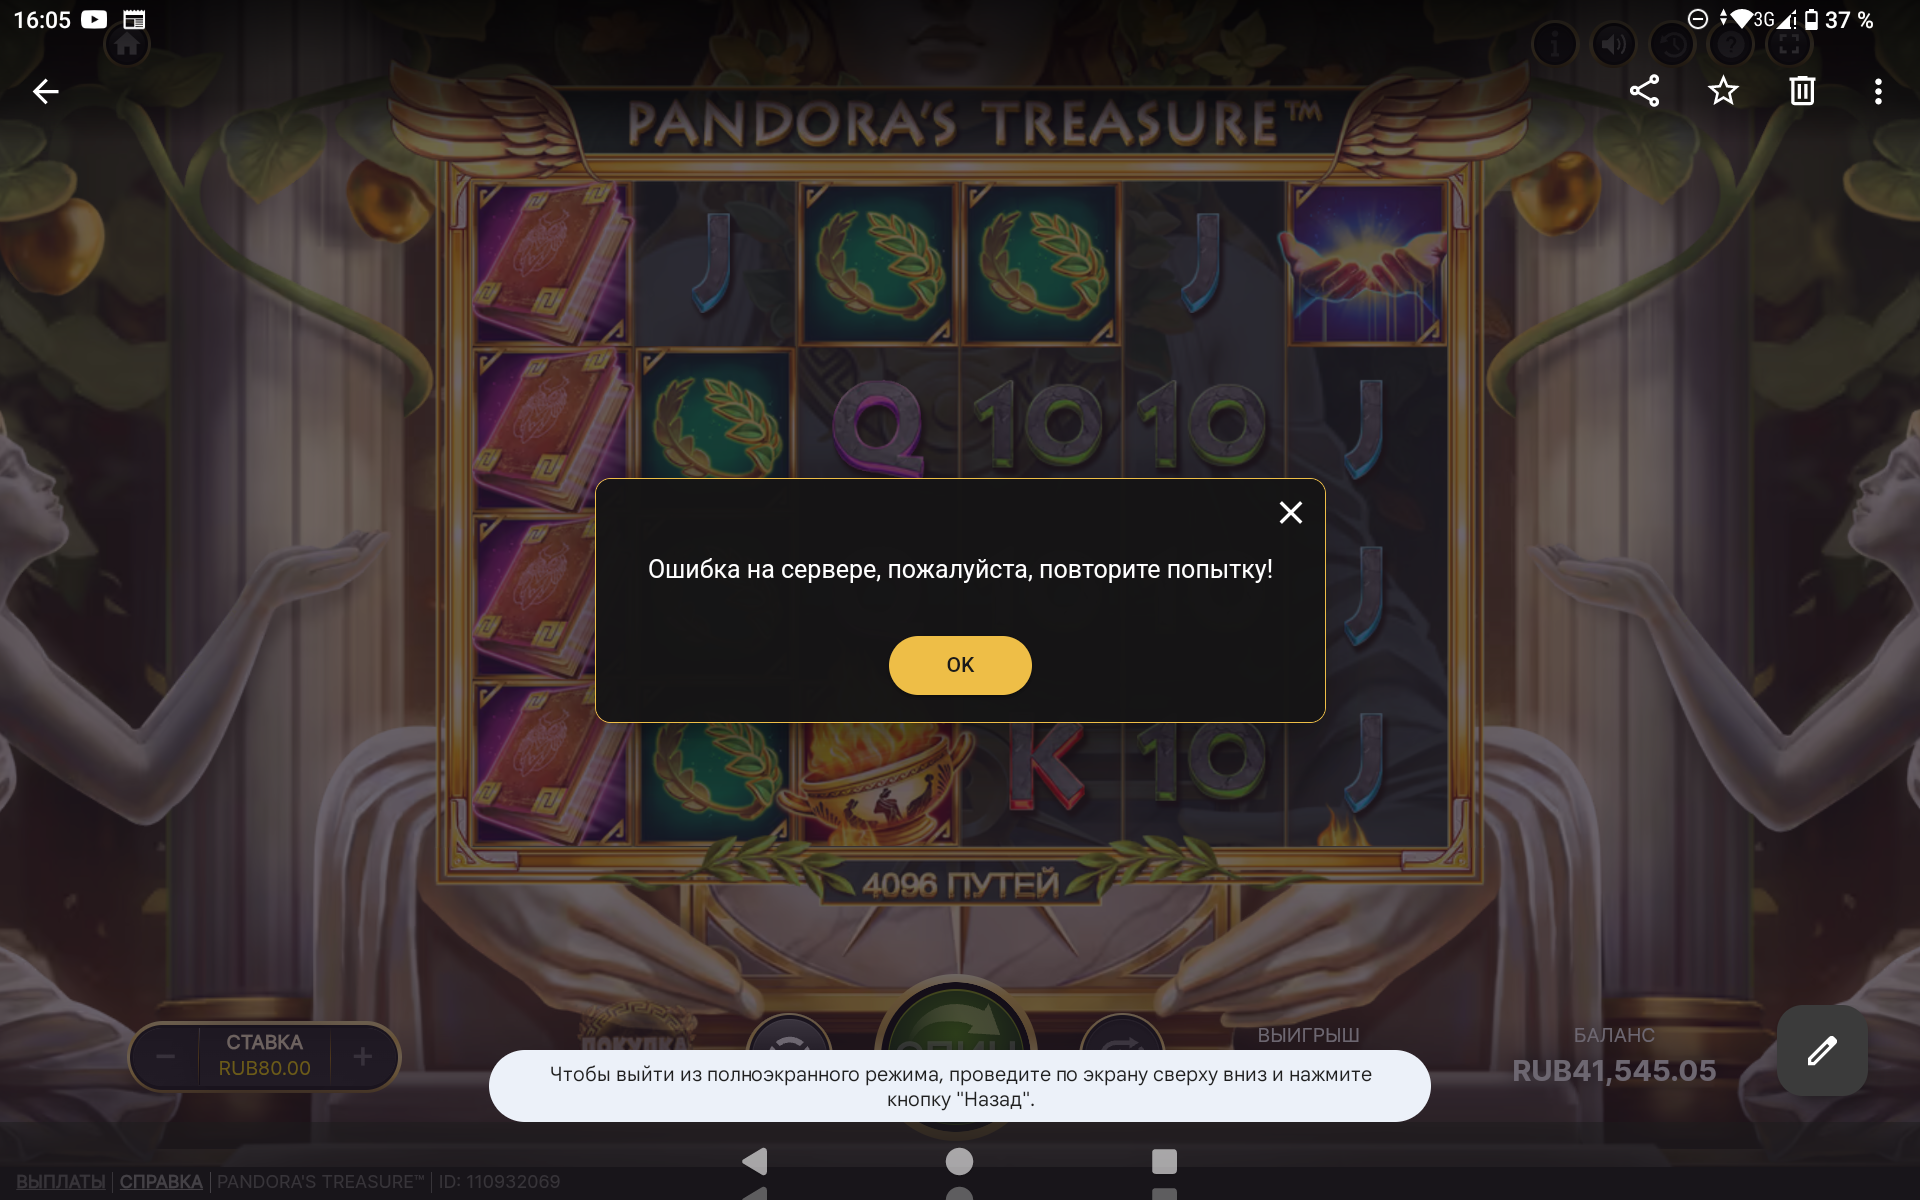Click the OK button in error dialog

point(960,665)
